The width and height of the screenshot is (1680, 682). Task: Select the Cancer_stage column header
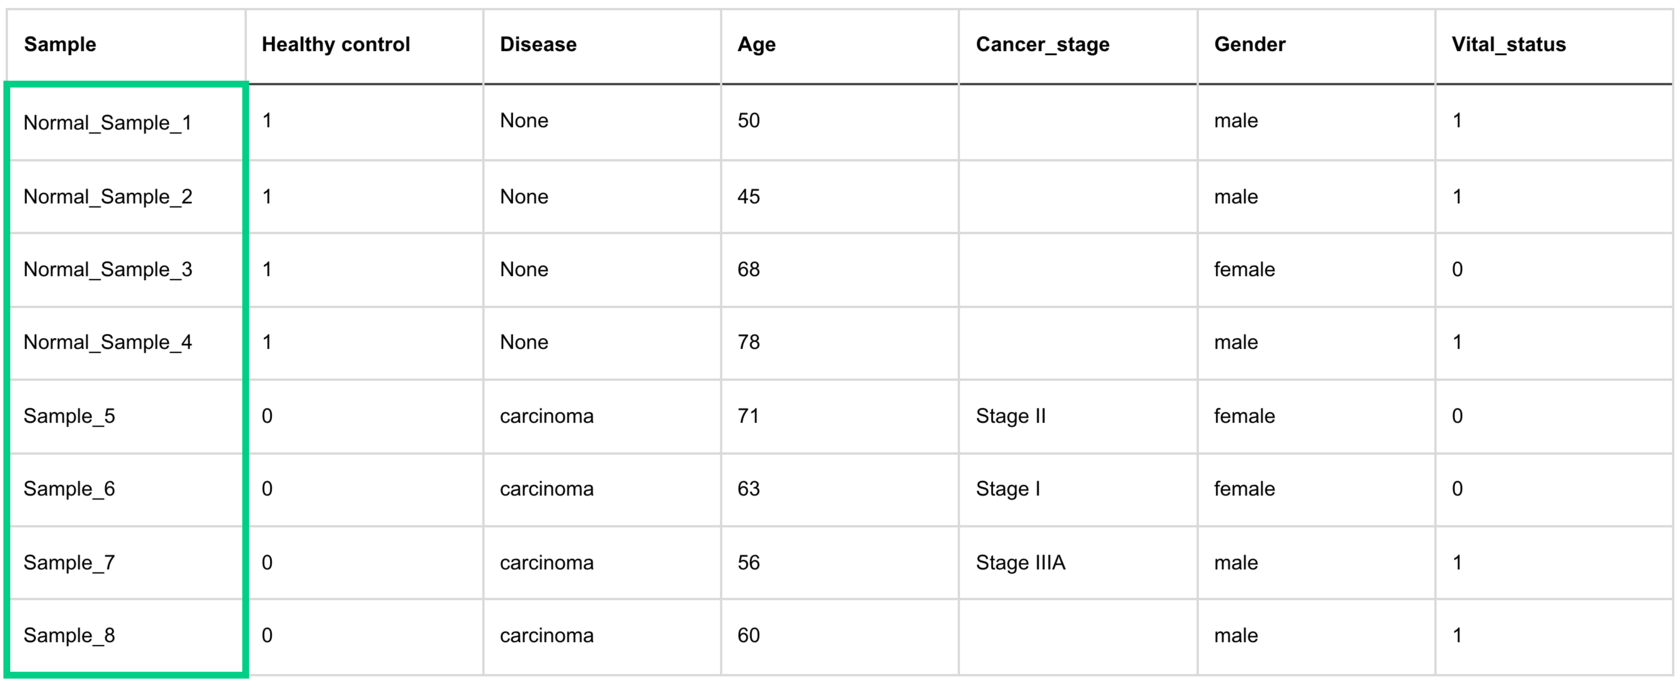click(1042, 45)
